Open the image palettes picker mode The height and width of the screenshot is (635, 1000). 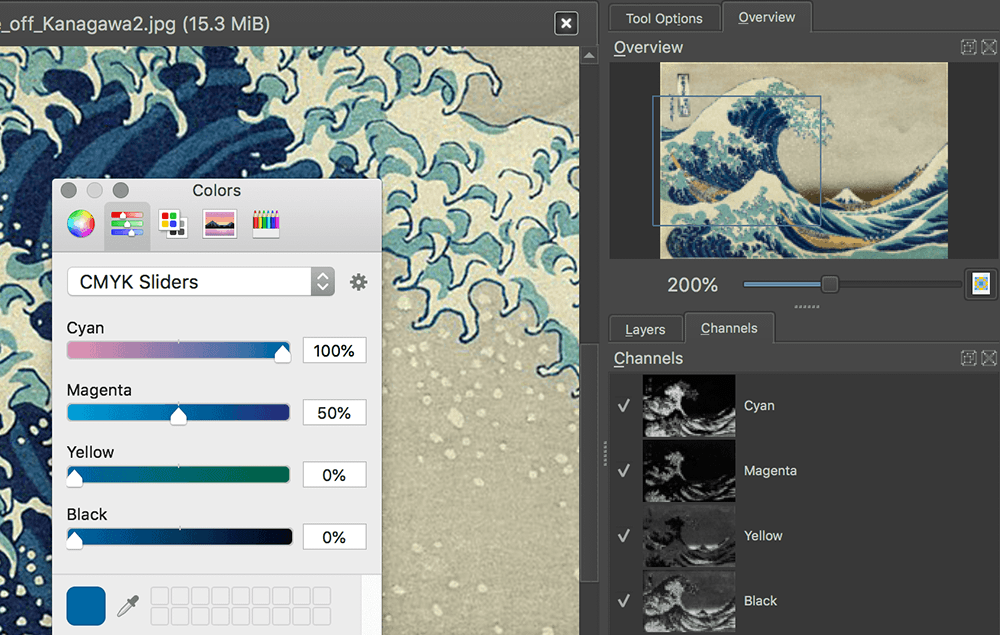coord(219,224)
